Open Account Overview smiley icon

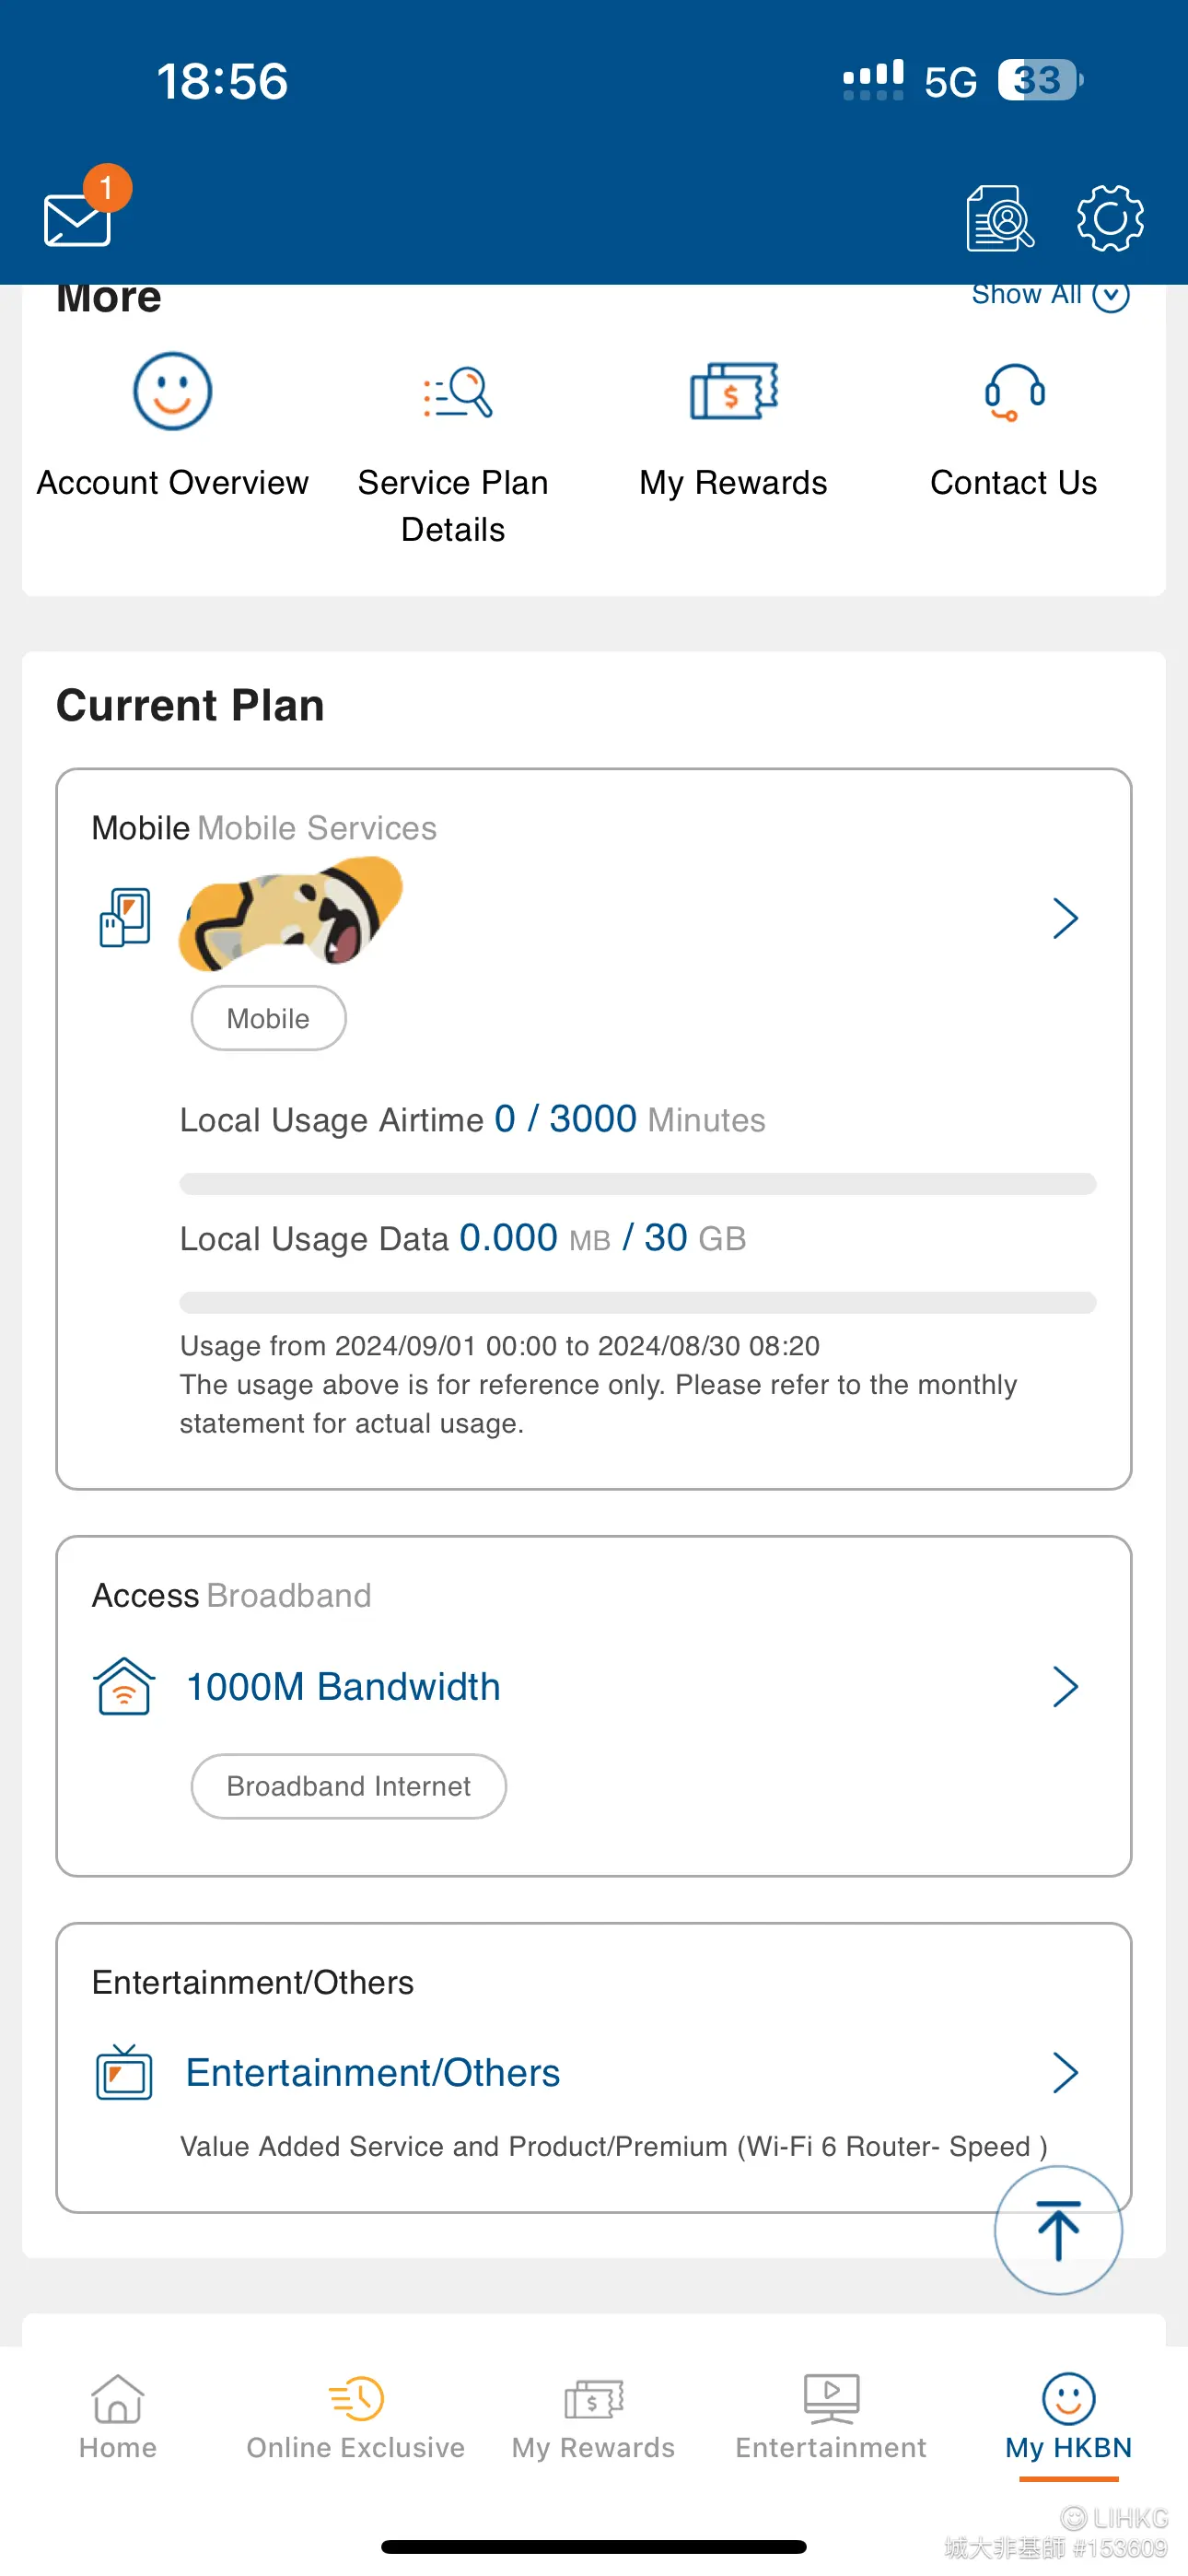[172, 391]
